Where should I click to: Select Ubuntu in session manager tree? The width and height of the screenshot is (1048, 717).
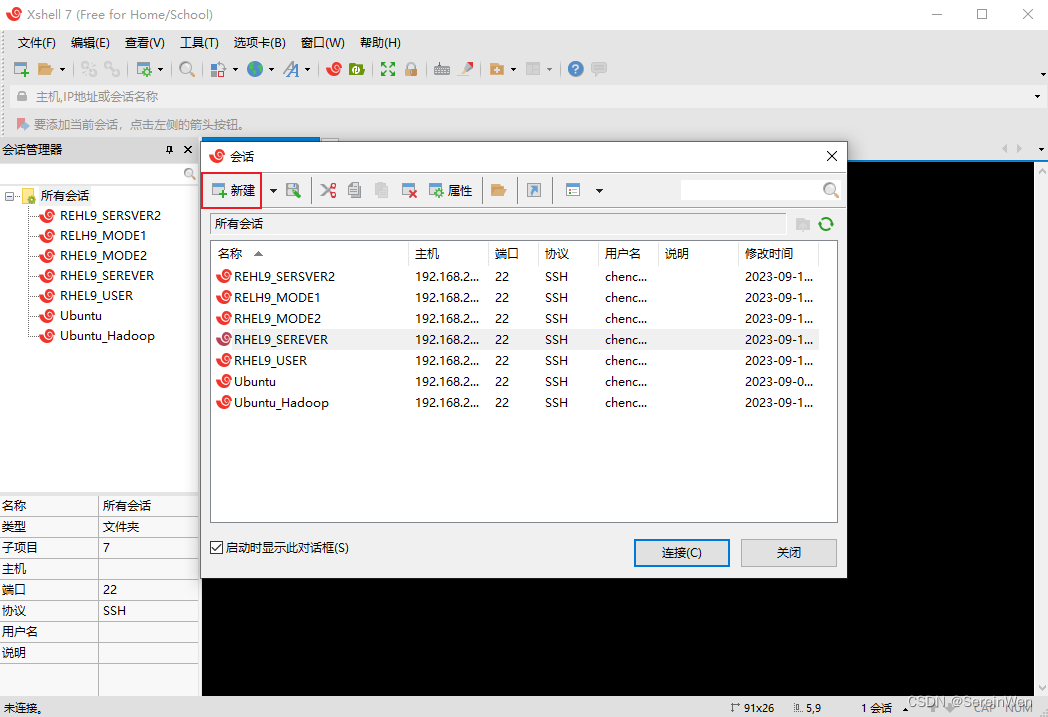pyautogui.click(x=80, y=316)
